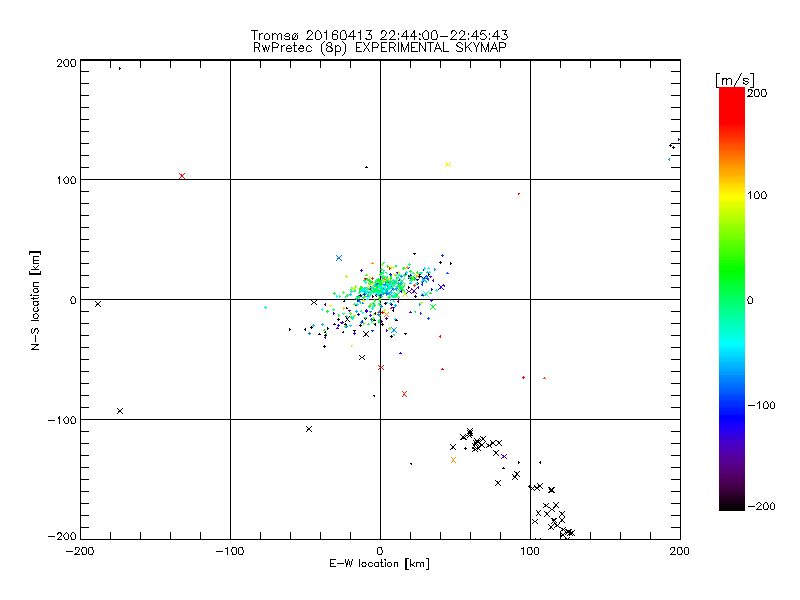Click the E-W axis '-100' tick label
800x600 pixels.
point(230,551)
